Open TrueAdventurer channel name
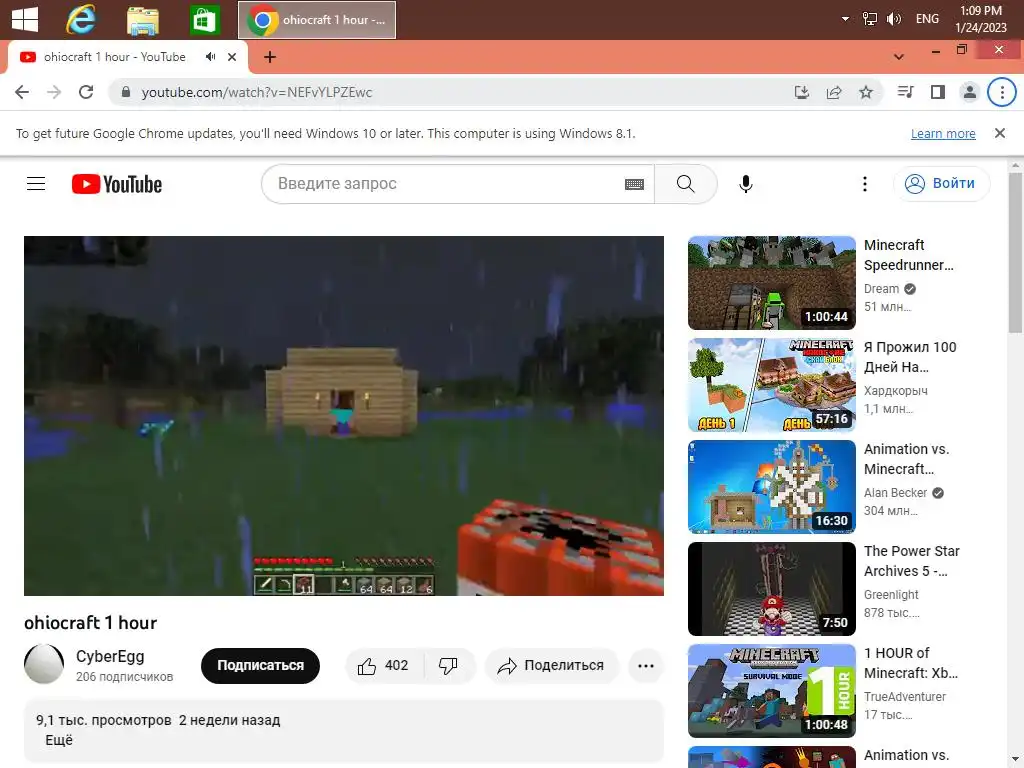This screenshot has width=1024, height=768. [x=904, y=696]
